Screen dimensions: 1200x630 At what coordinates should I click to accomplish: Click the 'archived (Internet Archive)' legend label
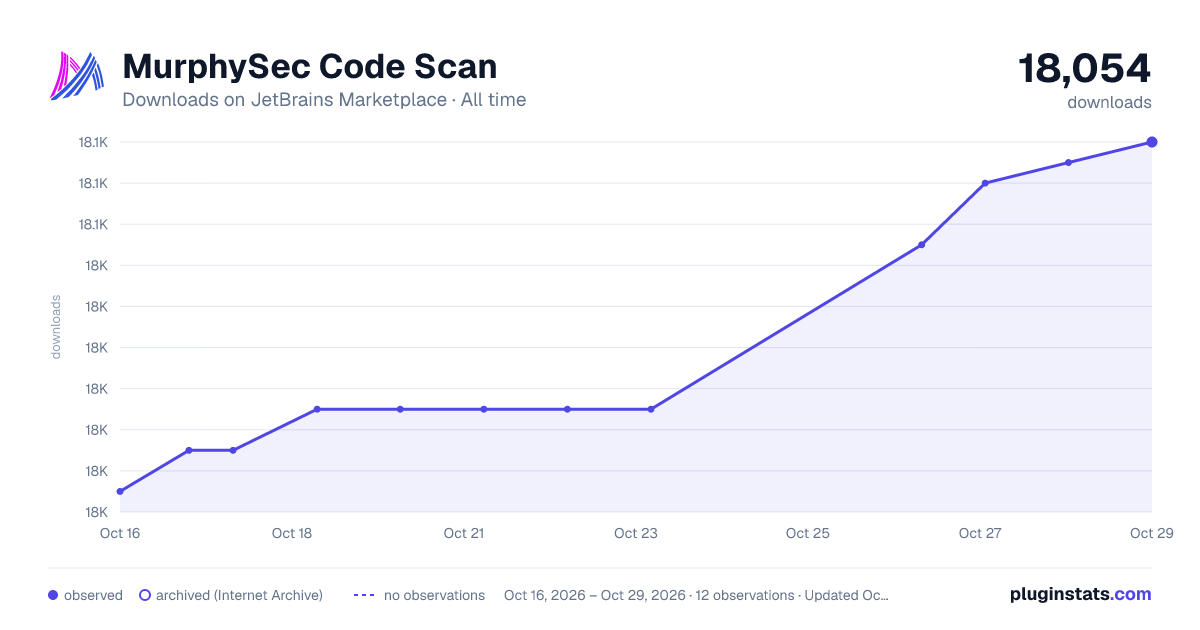(239, 595)
